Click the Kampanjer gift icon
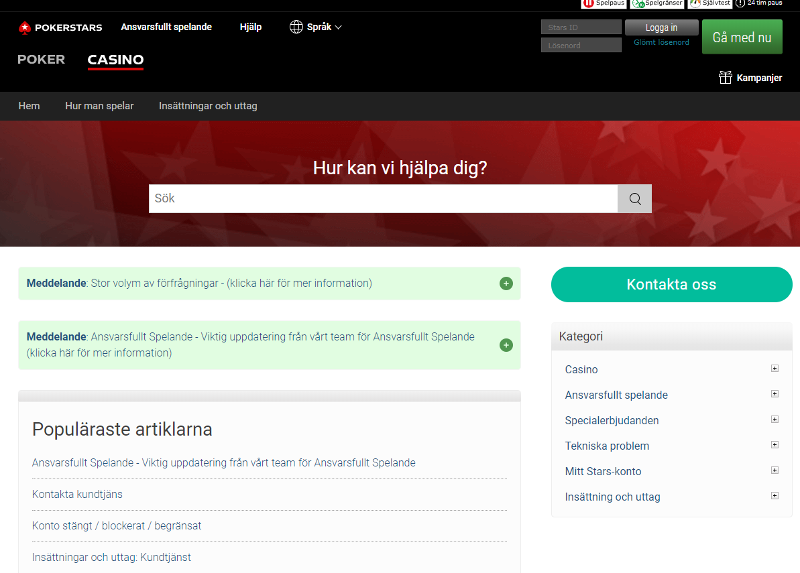Screen dimensions: 800x573 pos(725,78)
